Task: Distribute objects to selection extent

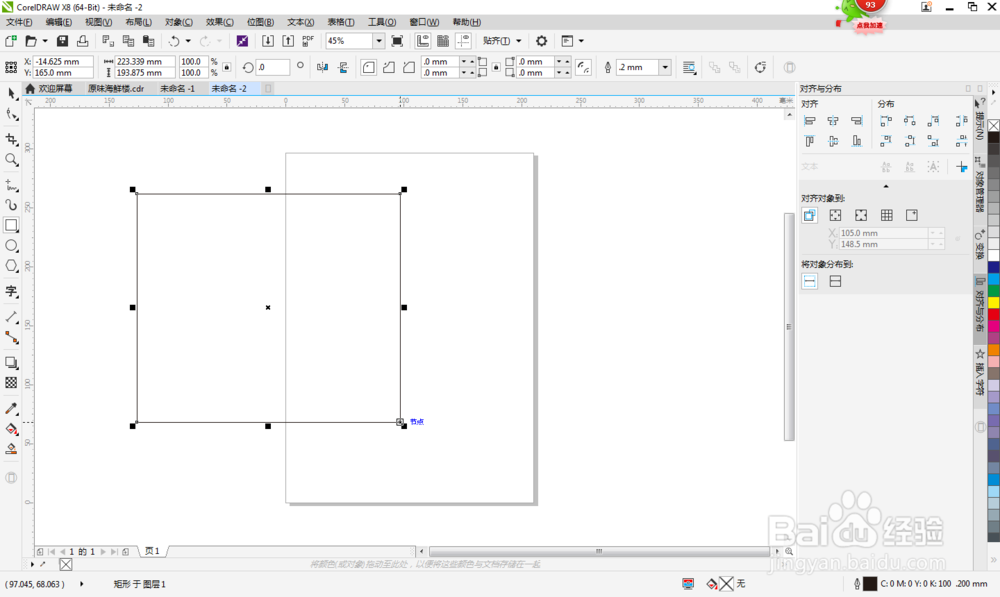Action: [809, 281]
